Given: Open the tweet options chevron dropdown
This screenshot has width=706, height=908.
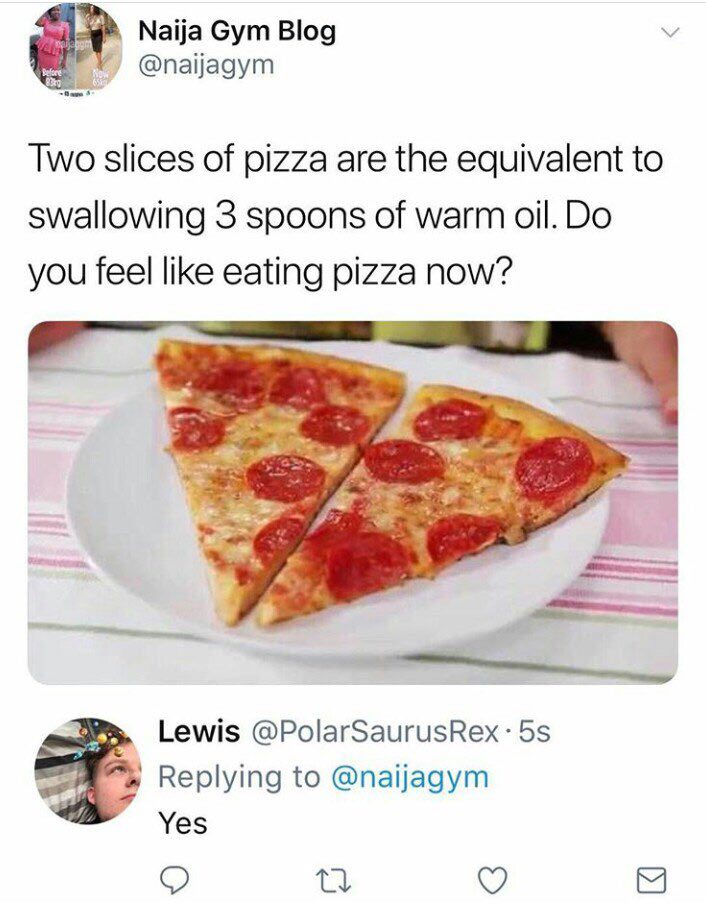Looking at the screenshot, I should (670, 32).
